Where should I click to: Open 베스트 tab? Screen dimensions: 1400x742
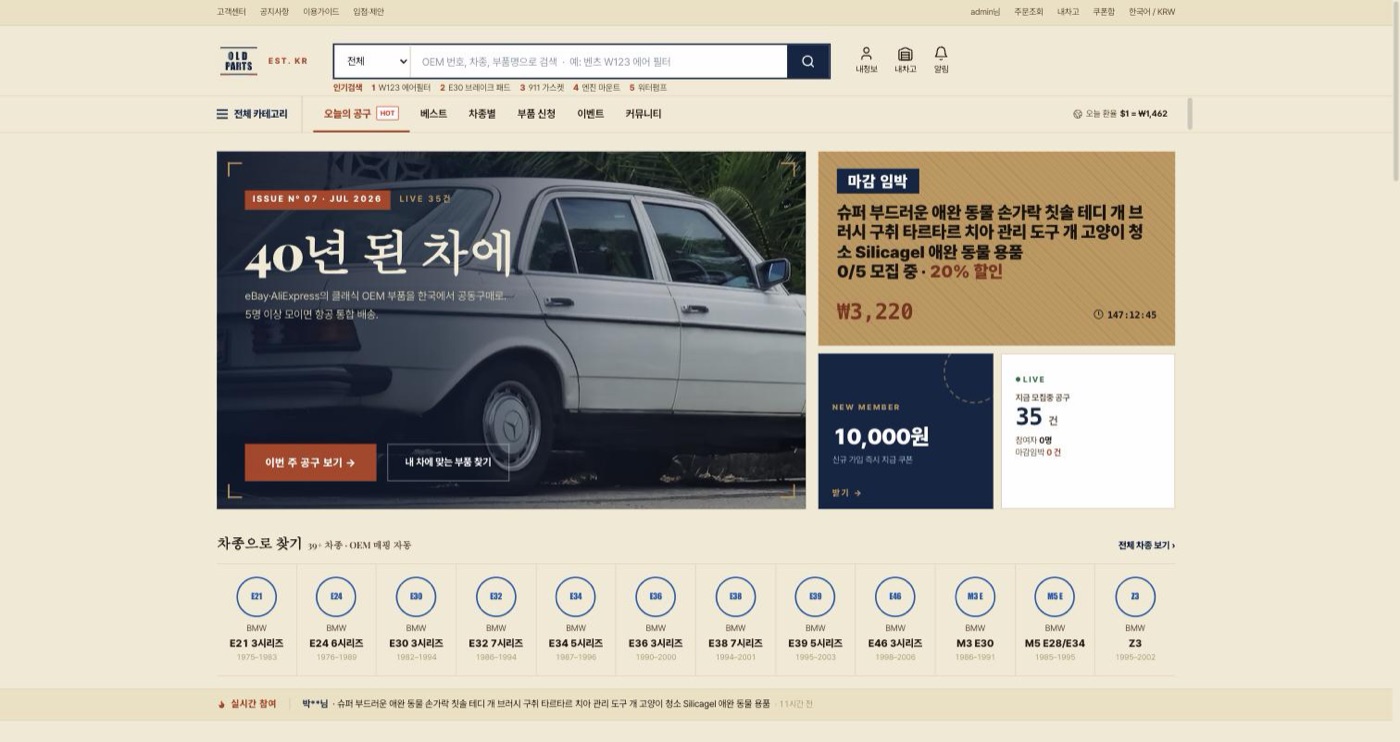(x=434, y=114)
